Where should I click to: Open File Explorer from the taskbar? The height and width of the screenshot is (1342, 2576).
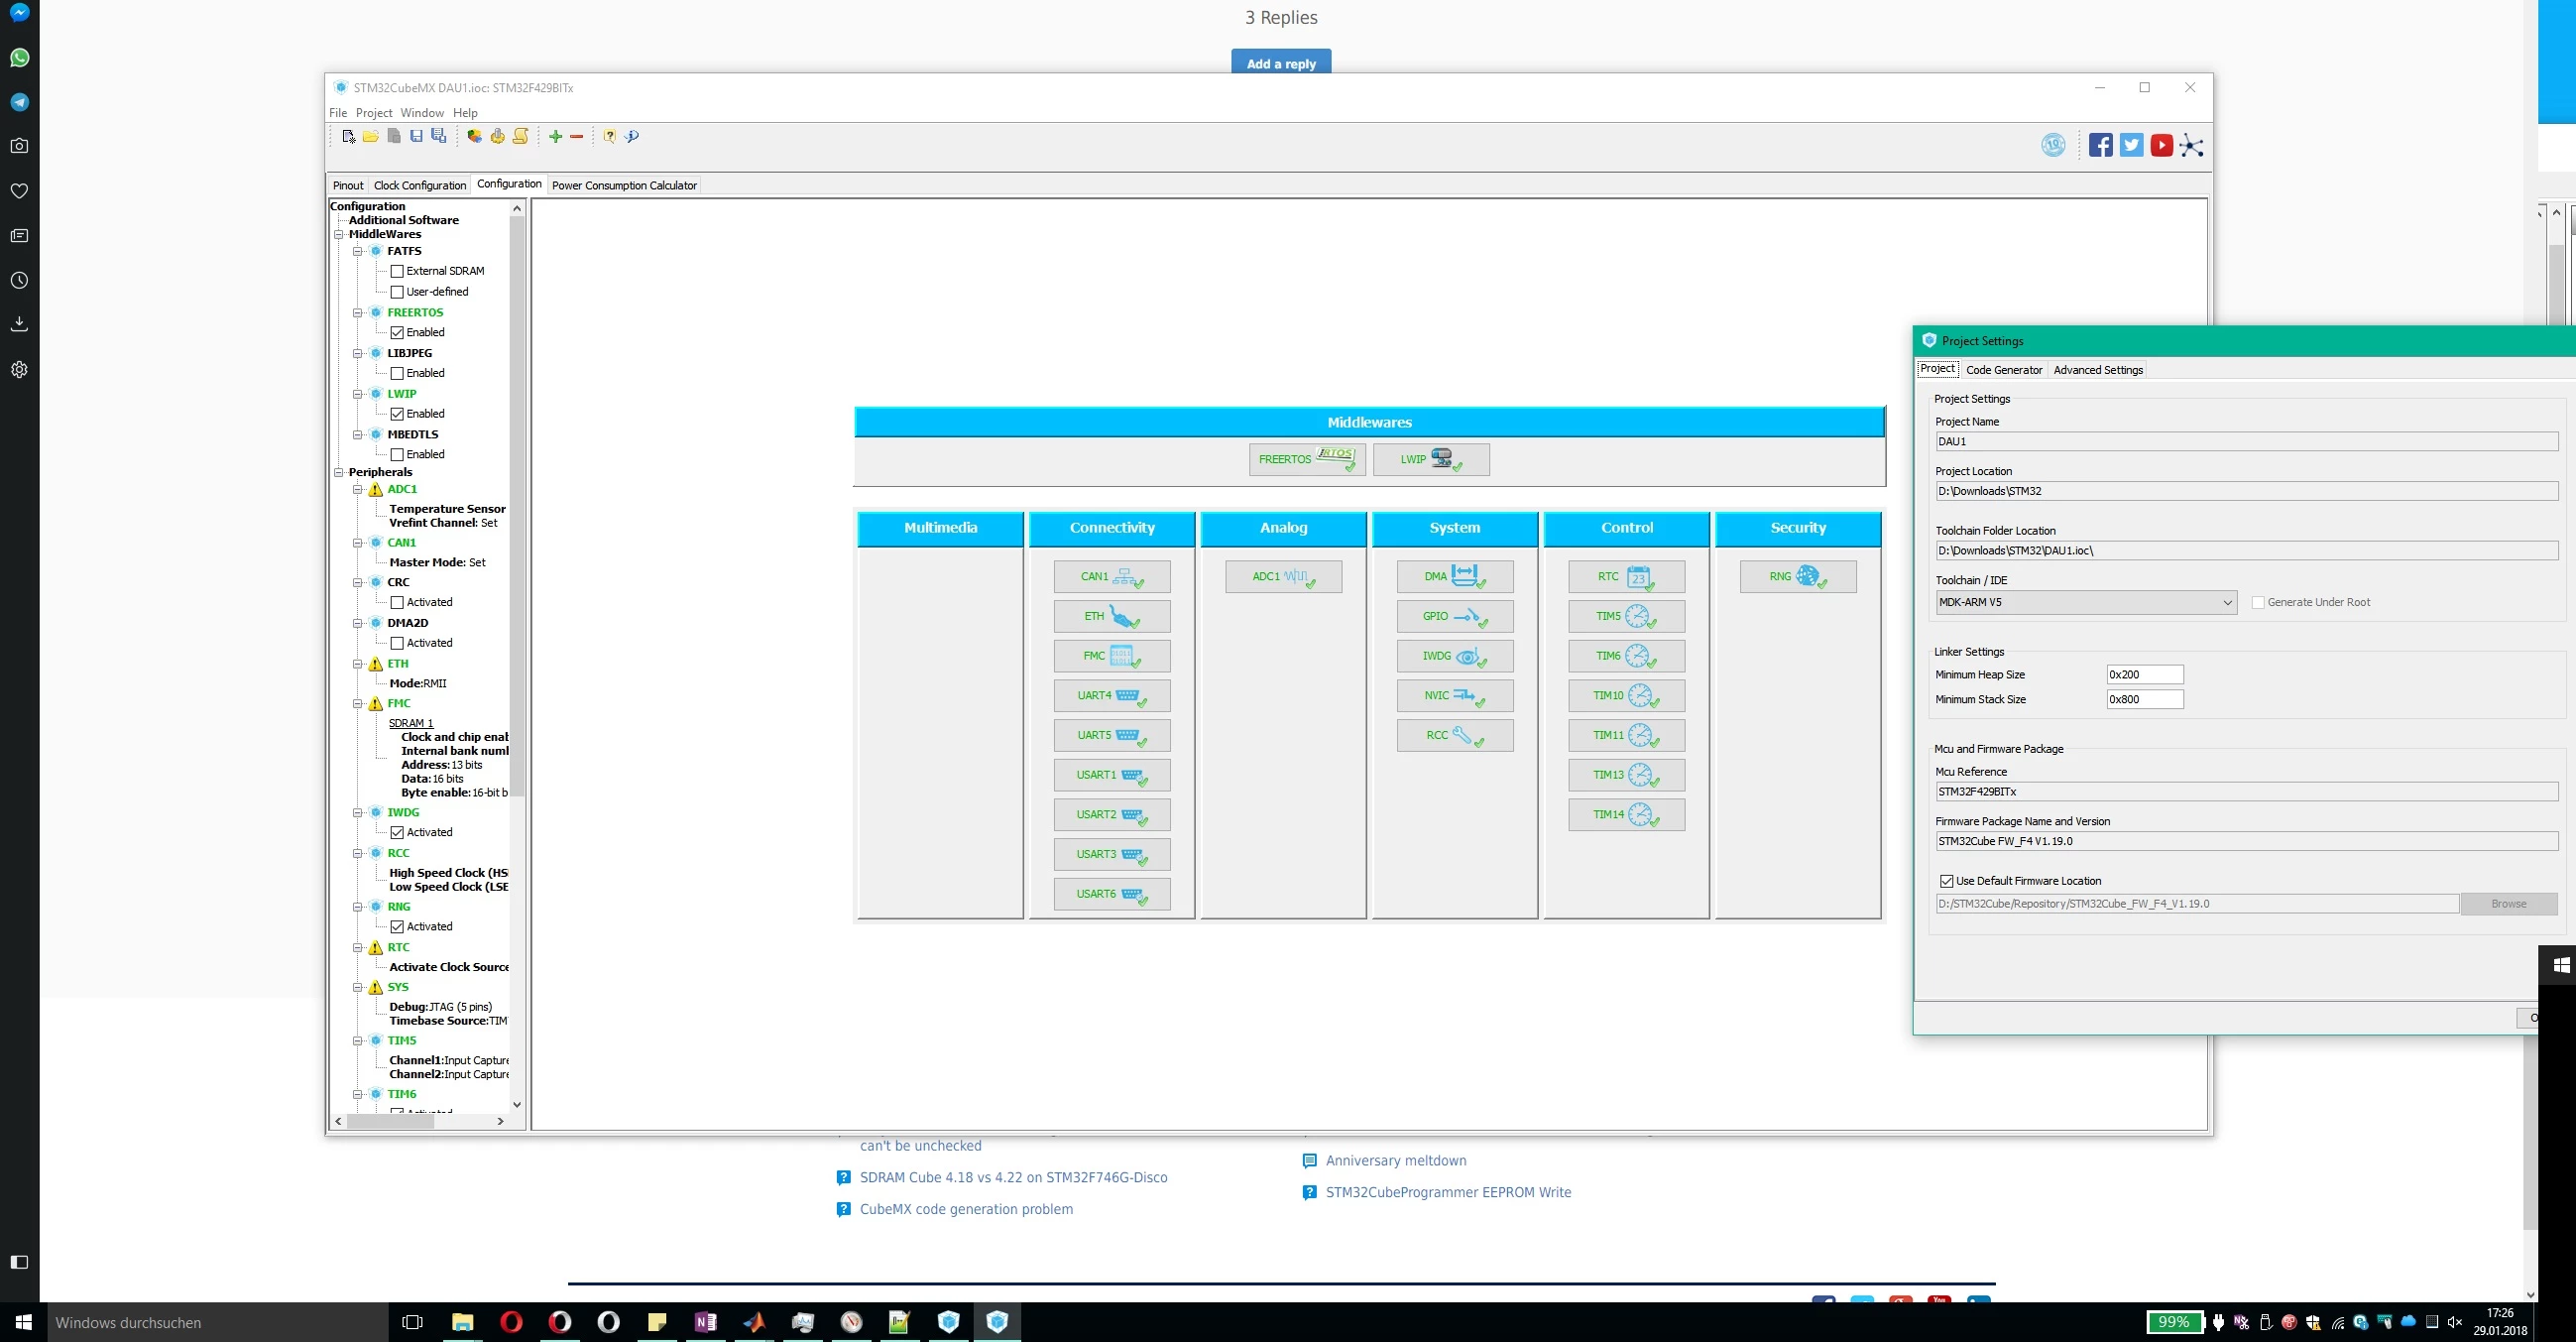[462, 1322]
